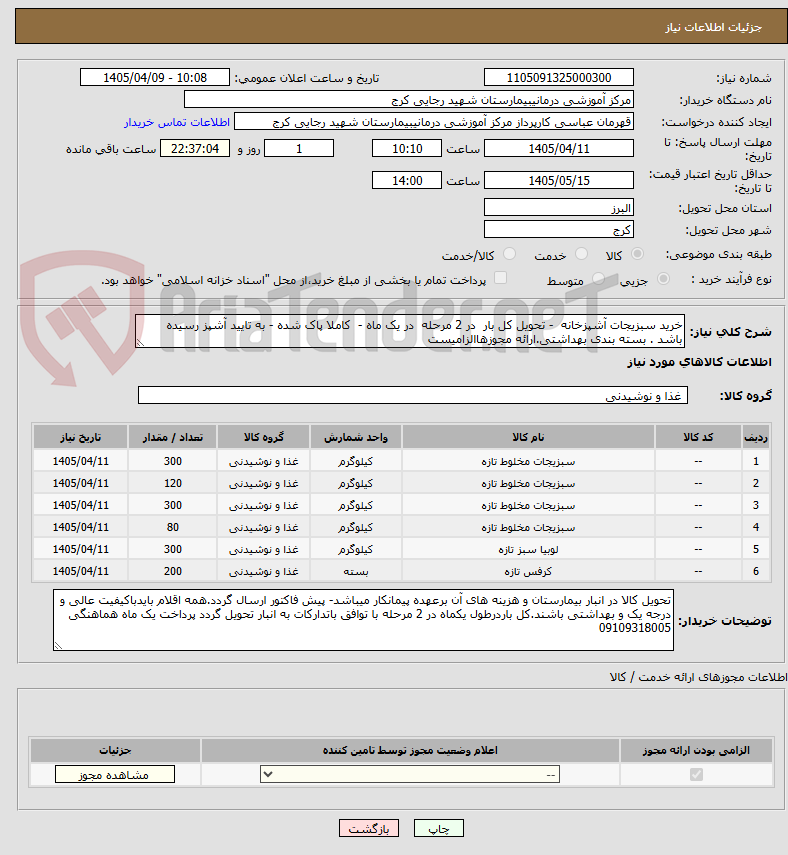Click the شماره نیاز number field
The height and width of the screenshot is (855, 788).
559,77
